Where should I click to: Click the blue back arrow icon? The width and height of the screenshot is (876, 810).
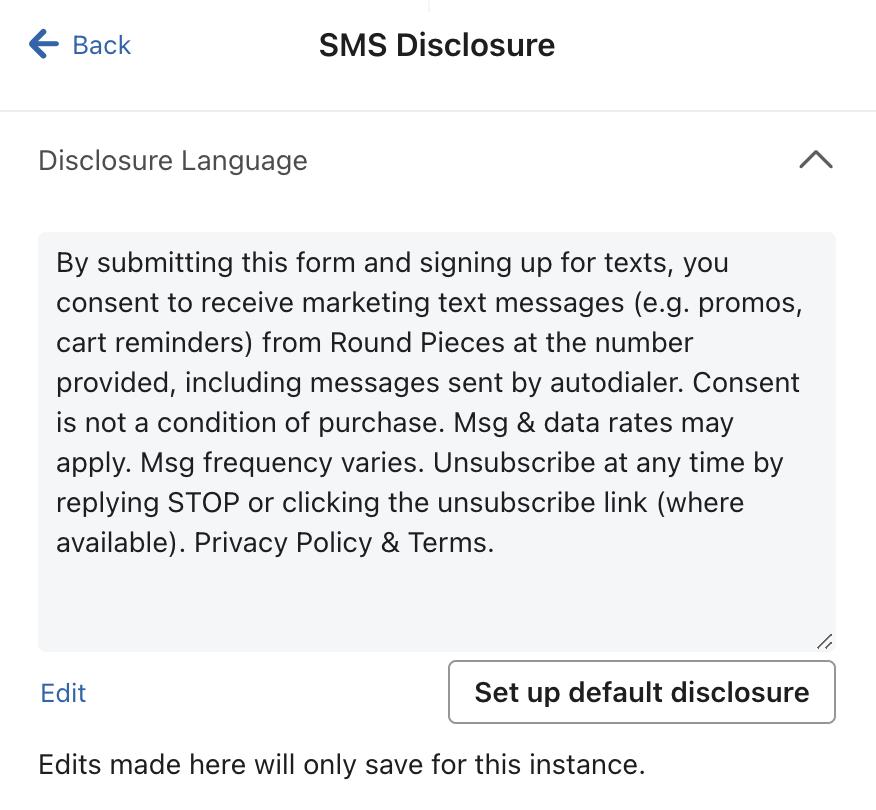pyautogui.click(x=44, y=44)
